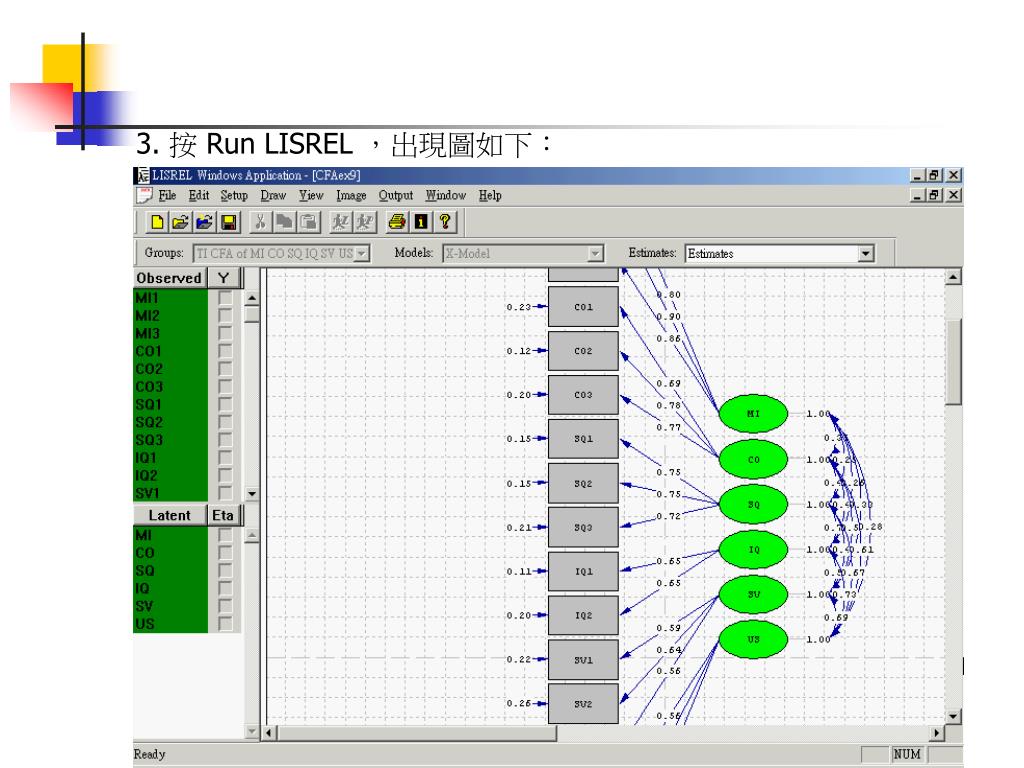The height and width of the screenshot is (768, 1024).
Task: Open the Help menu
Action: tap(490, 195)
